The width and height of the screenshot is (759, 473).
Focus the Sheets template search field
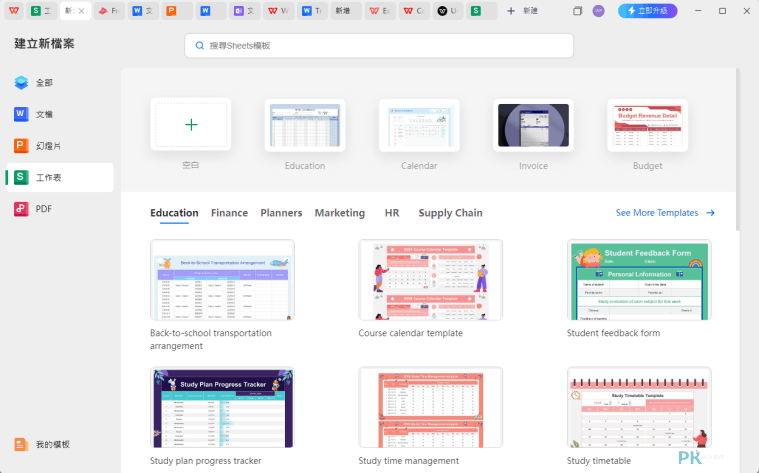(x=379, y=46)
